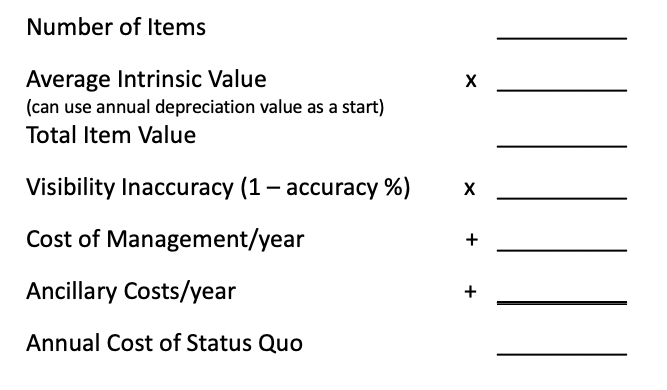Click the Ancillary Costs/year blank line

[x=562, y=302]
